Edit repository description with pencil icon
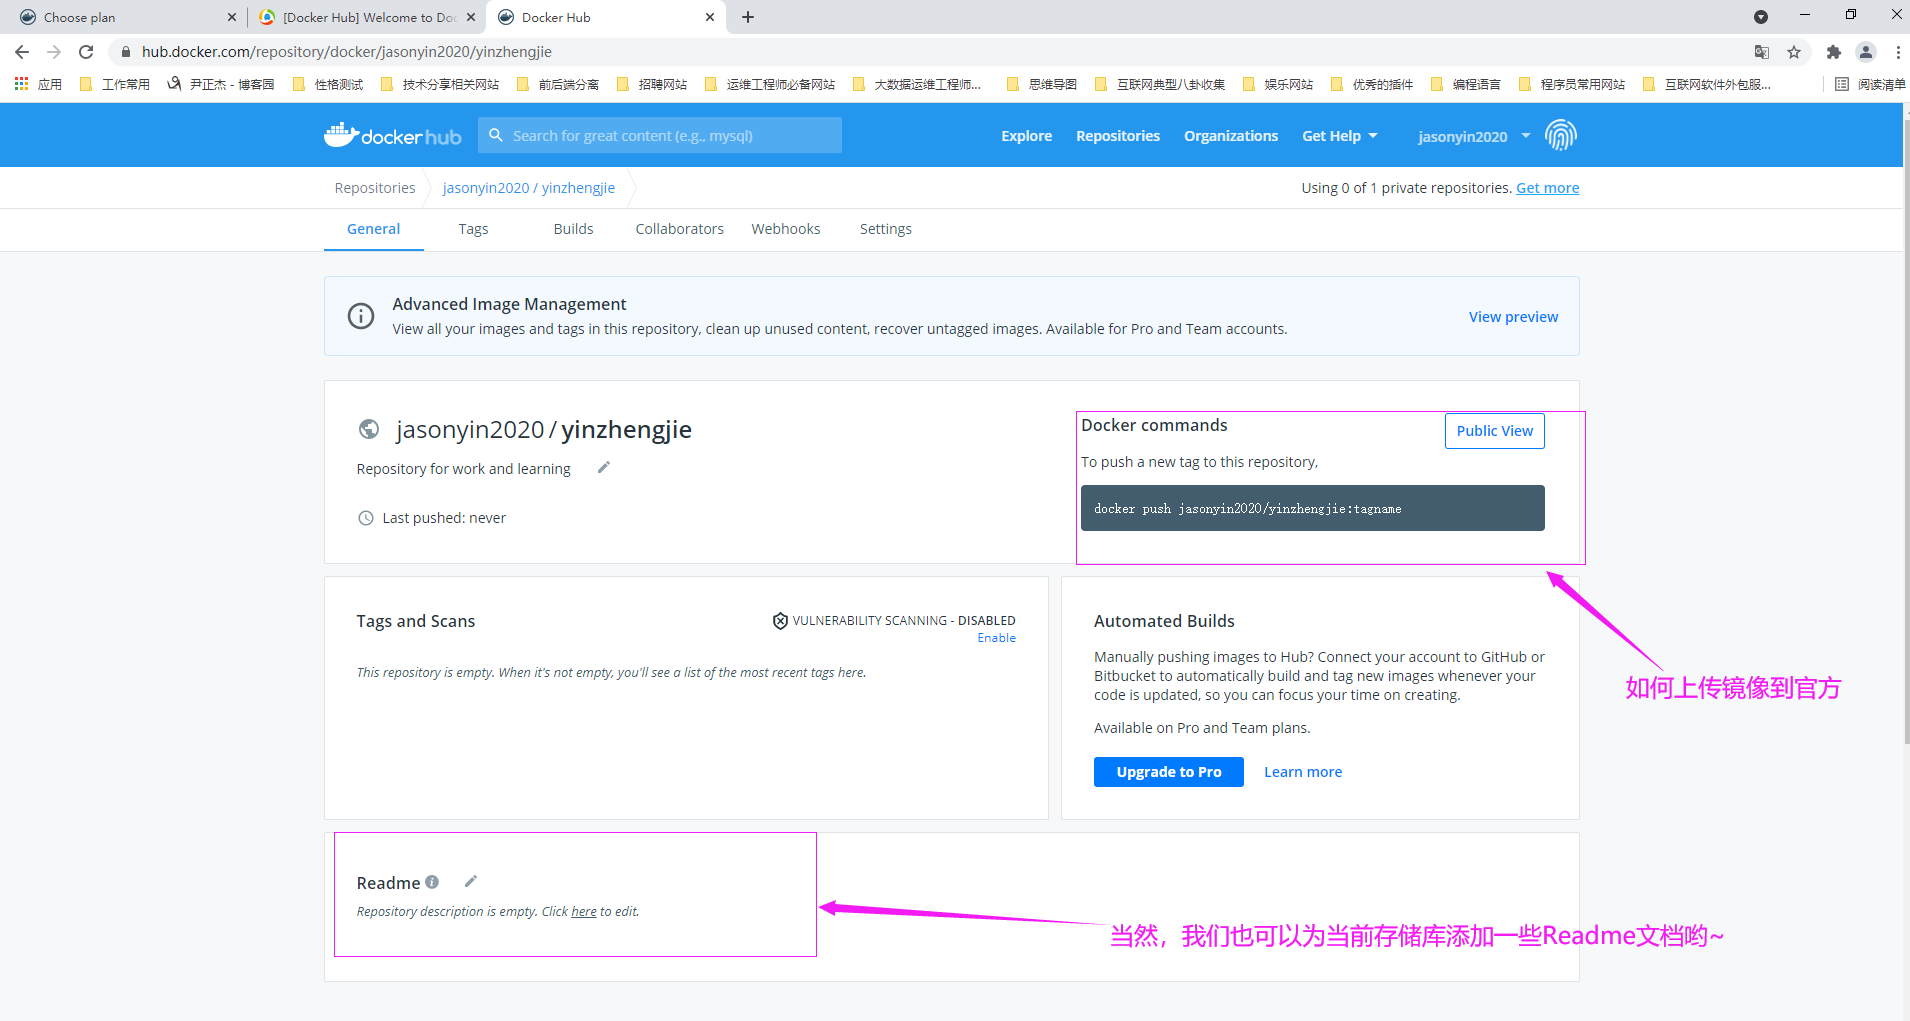 pyautogui.click(x=603, y=468)
